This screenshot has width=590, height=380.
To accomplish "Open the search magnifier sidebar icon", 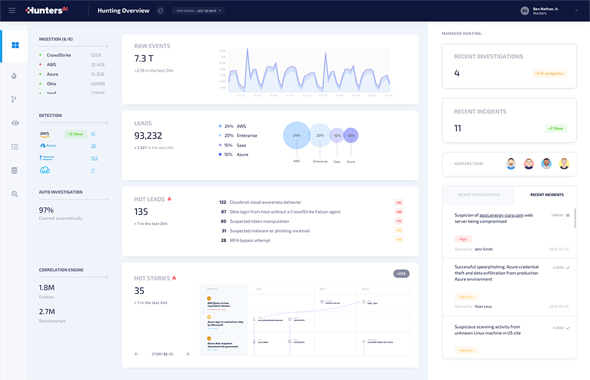I will click(14, 194).
